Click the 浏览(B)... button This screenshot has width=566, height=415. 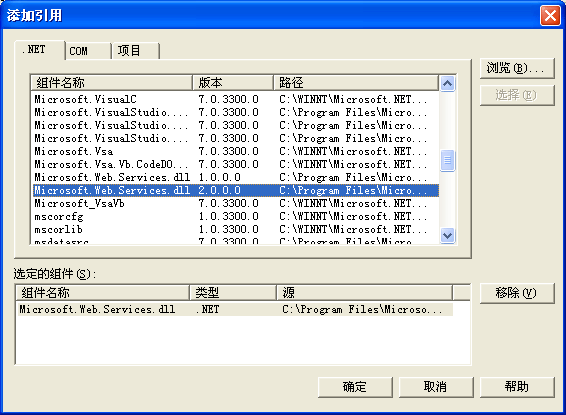517,68
